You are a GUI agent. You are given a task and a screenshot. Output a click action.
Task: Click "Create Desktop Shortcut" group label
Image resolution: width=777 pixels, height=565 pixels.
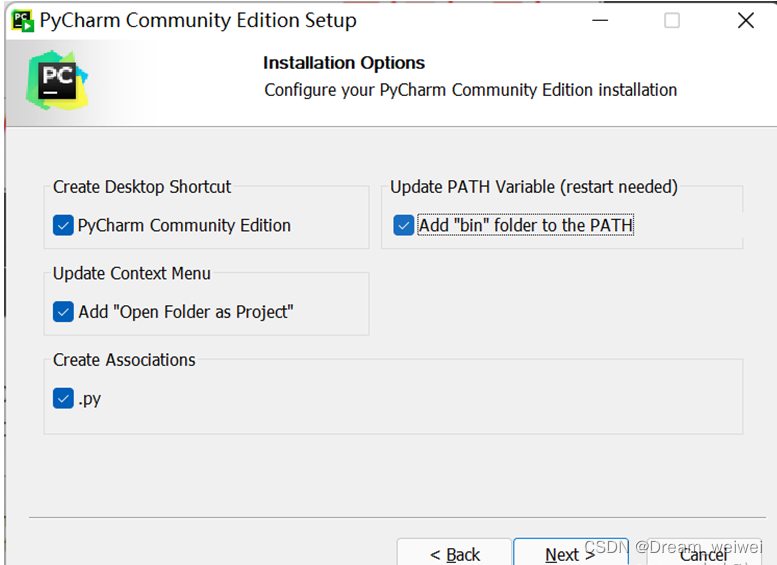point(142,187)
